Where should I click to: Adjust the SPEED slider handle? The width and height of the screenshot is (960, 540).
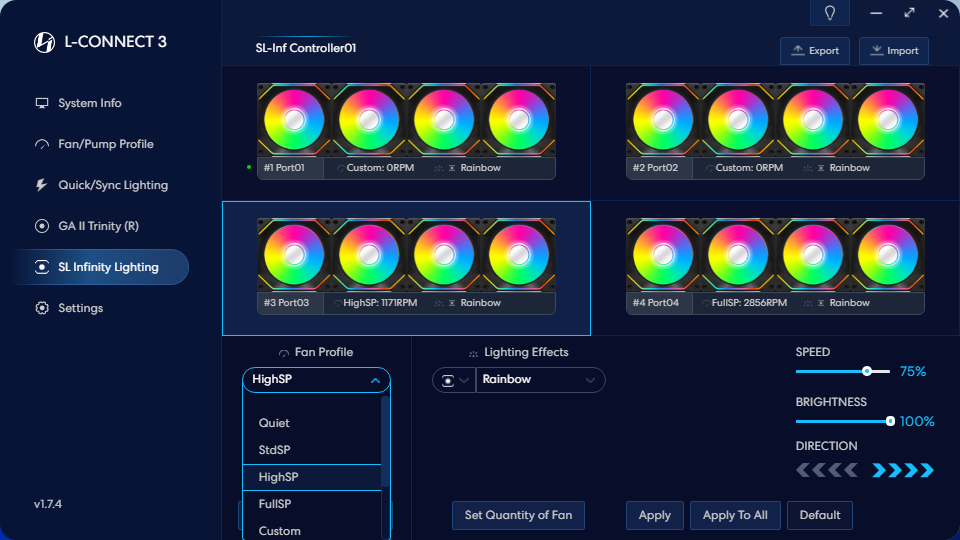[x=867, y=371]
